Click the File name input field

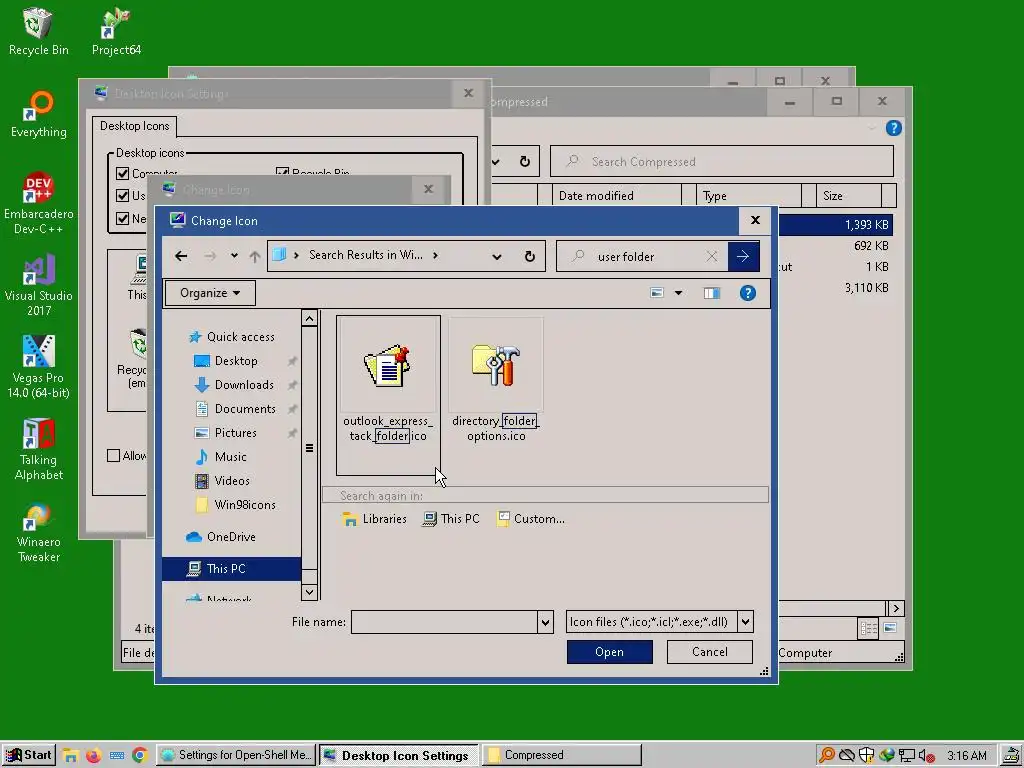[x=444, y=622]
